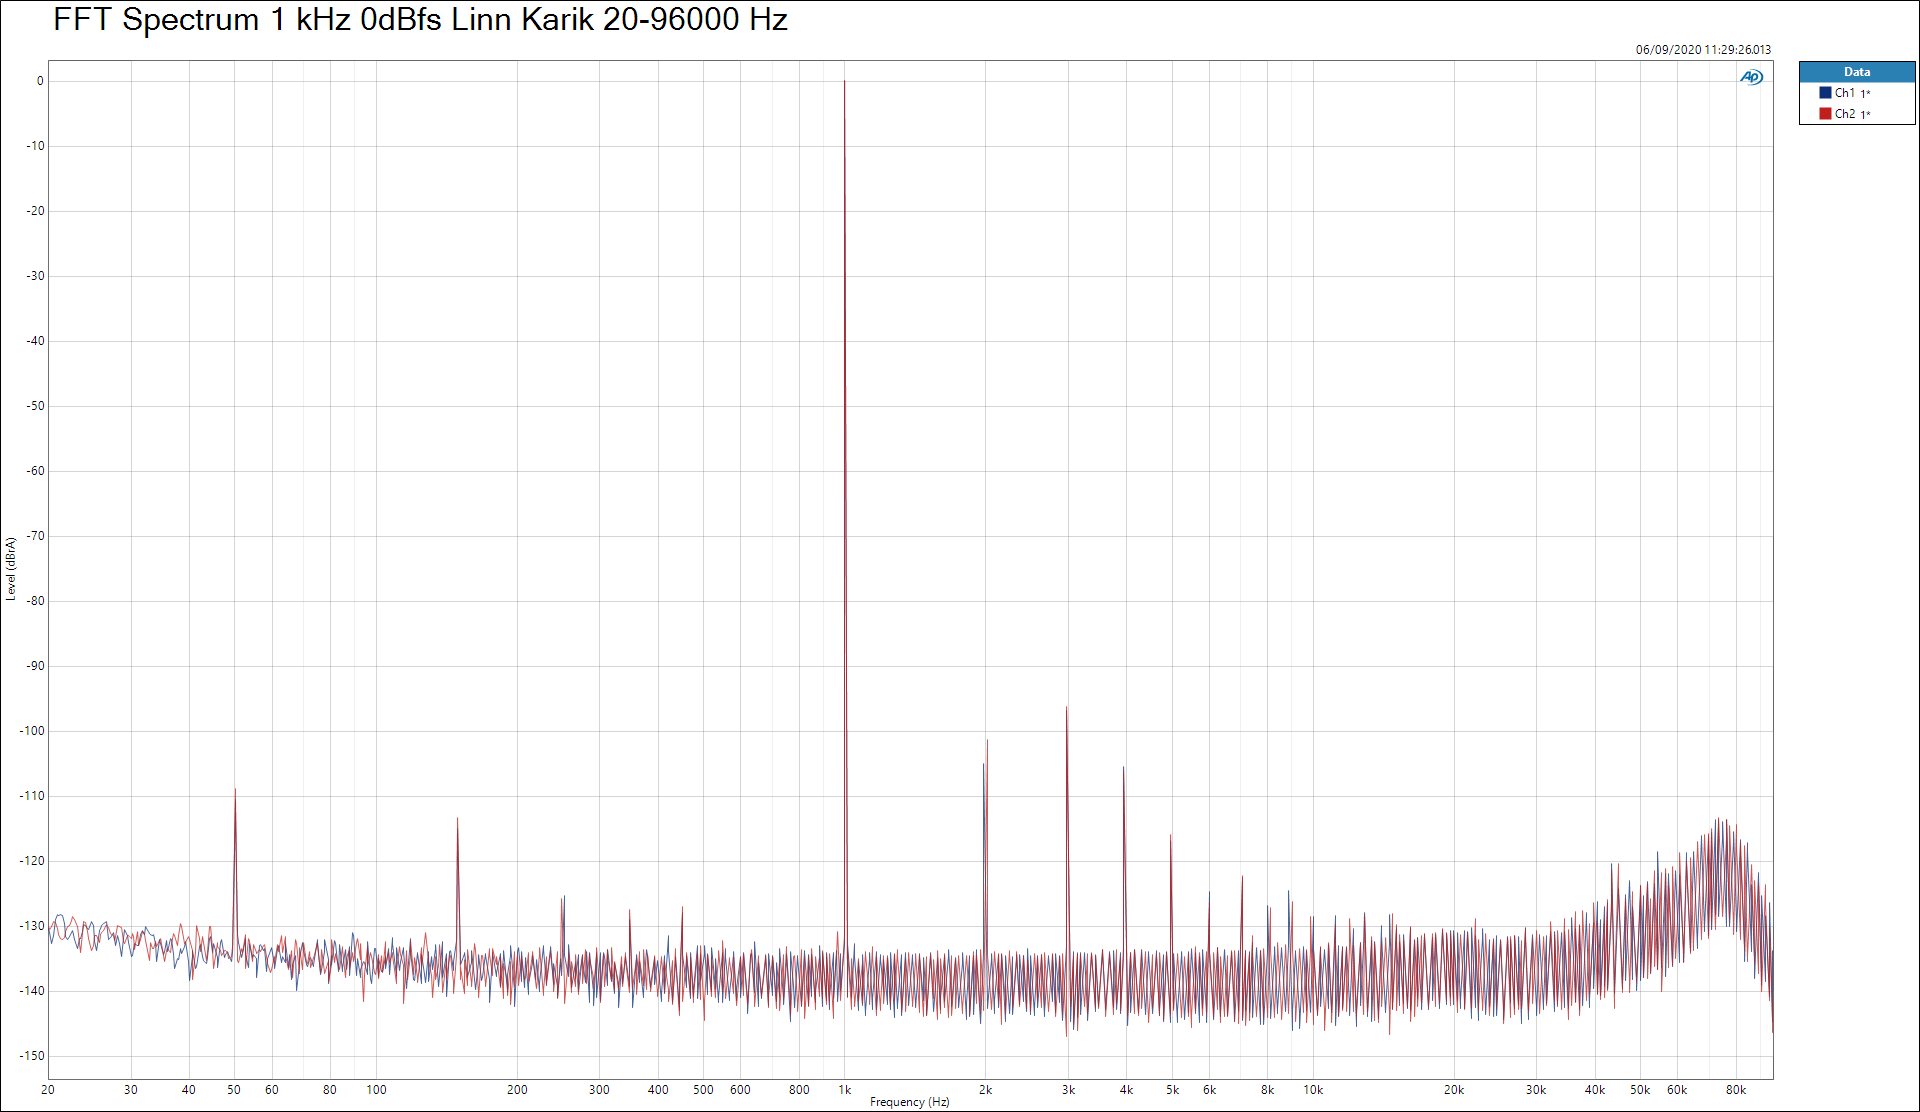The width and height of the screenshot is (1920, 1112).
Task: Click the 80k frequency axis tick label
Action: coord(1736,1090)
